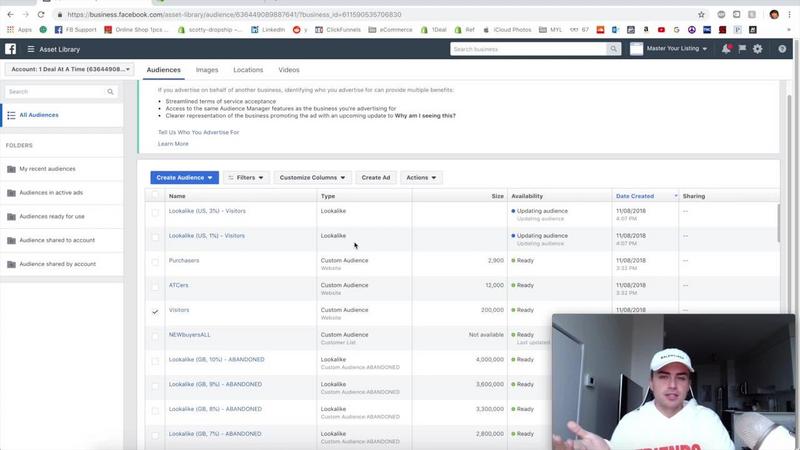Click the Create Ad button
This screenshot has height=450, width=800.
(376, 178)
